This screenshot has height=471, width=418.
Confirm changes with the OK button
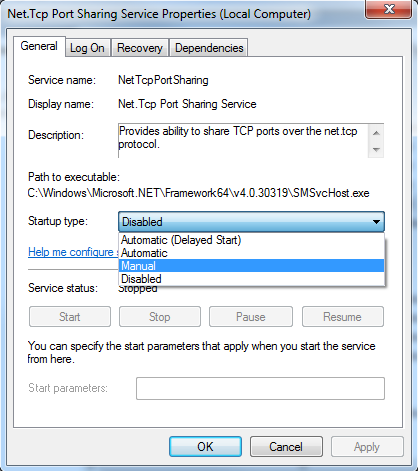[205, 447]
